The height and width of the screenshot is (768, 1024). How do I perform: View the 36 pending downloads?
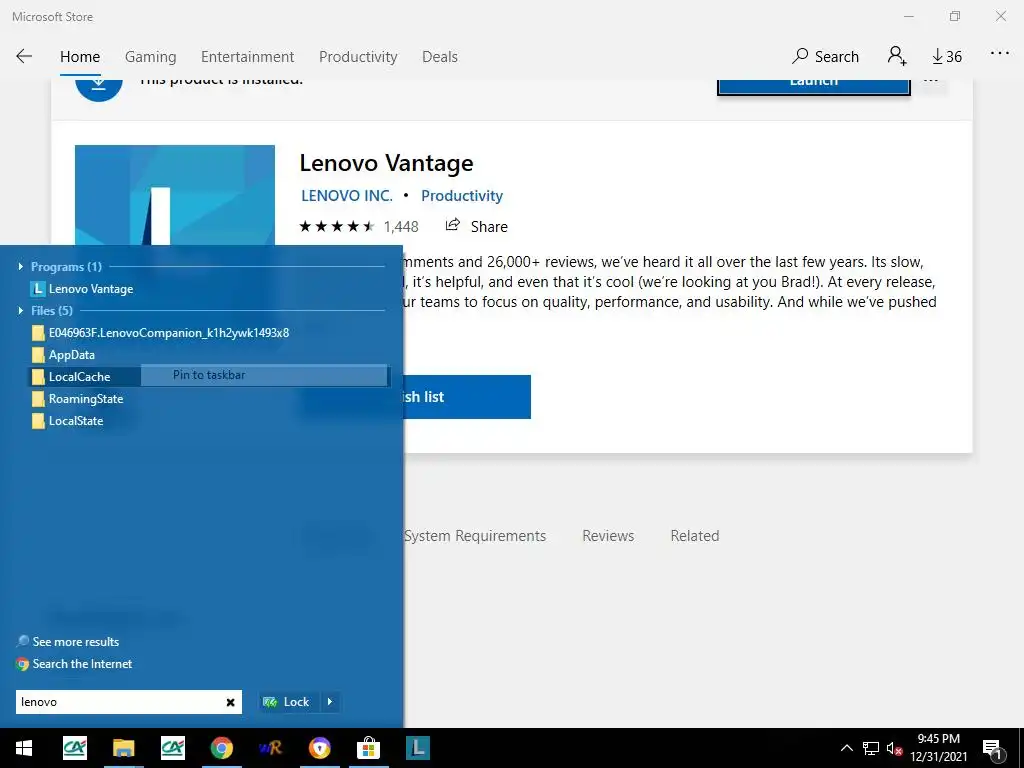946,57
